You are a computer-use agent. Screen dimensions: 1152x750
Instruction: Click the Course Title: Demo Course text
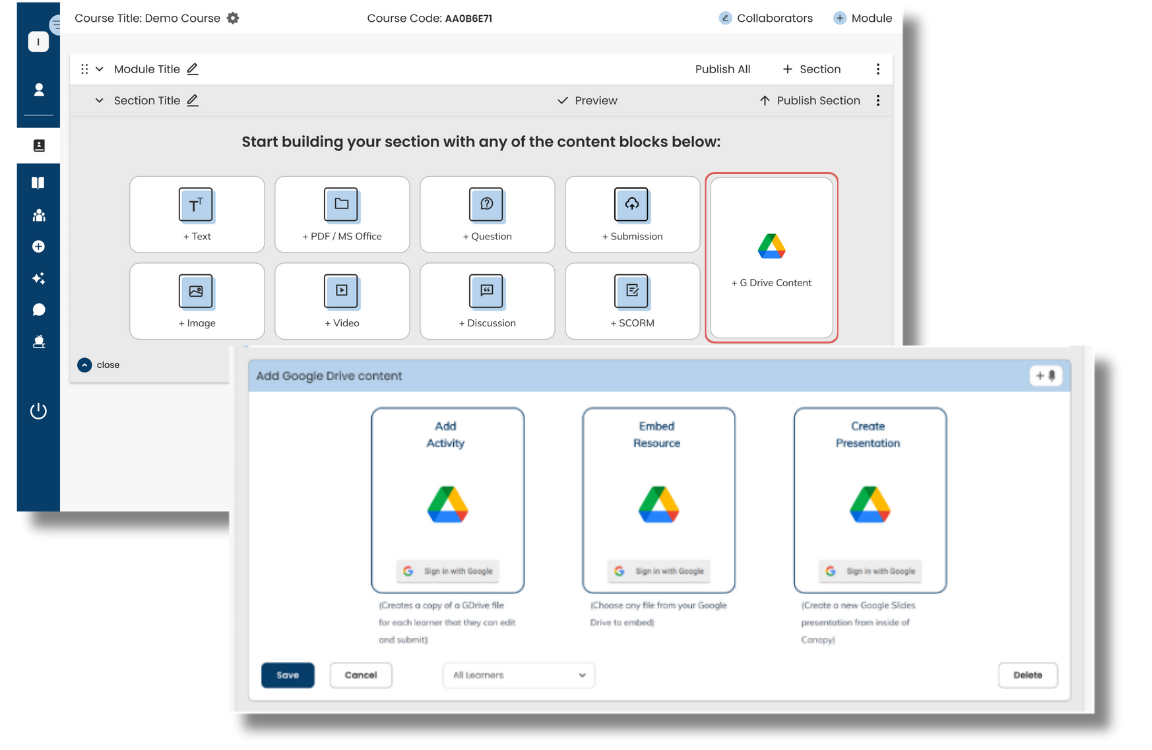(147, 18)
